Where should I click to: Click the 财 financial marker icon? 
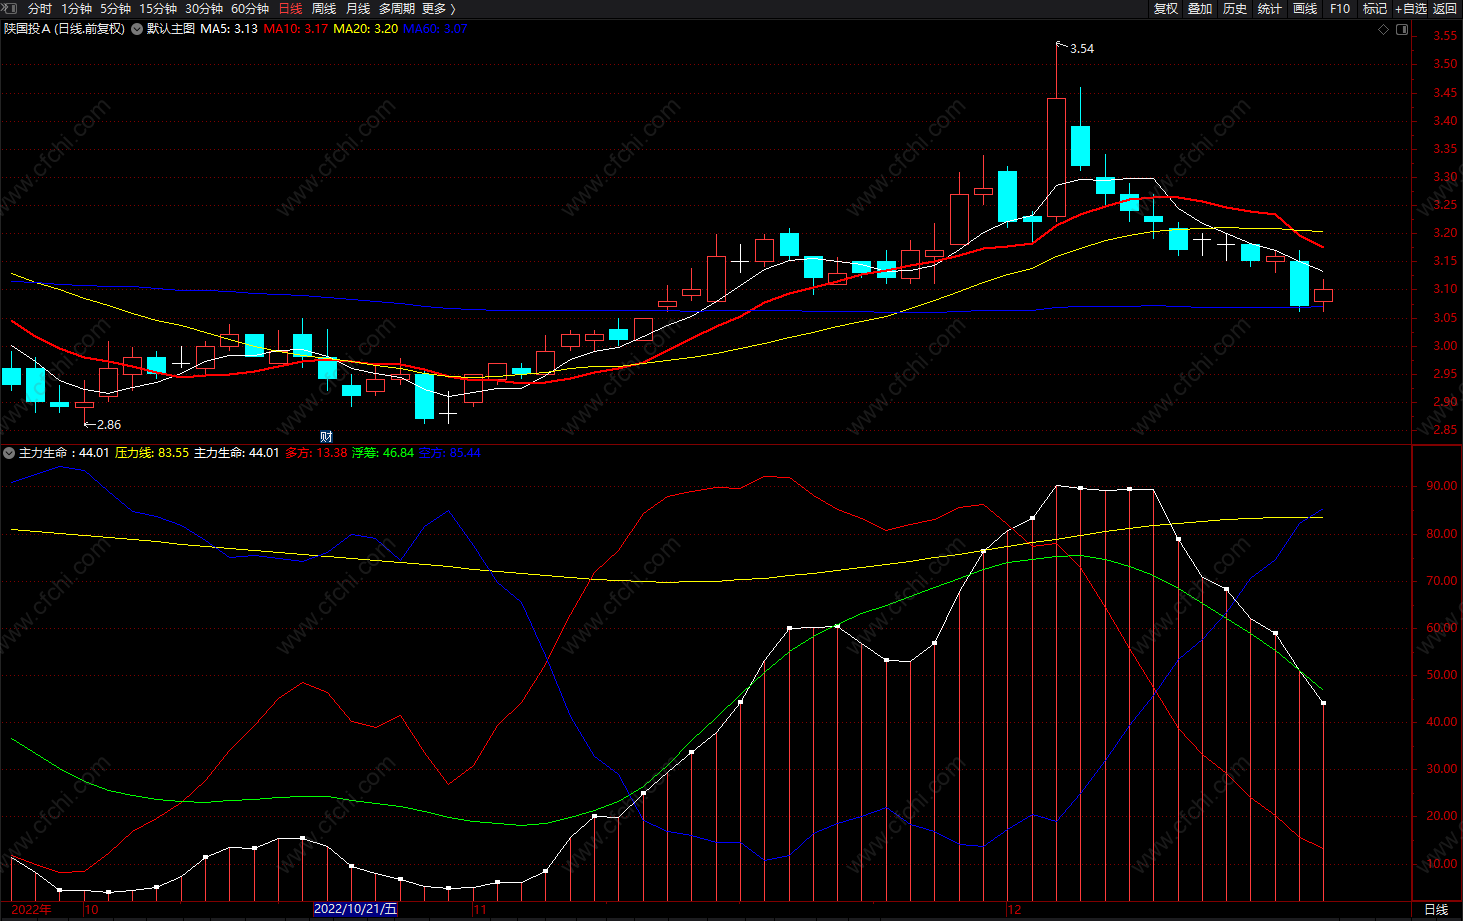[326, 437]
